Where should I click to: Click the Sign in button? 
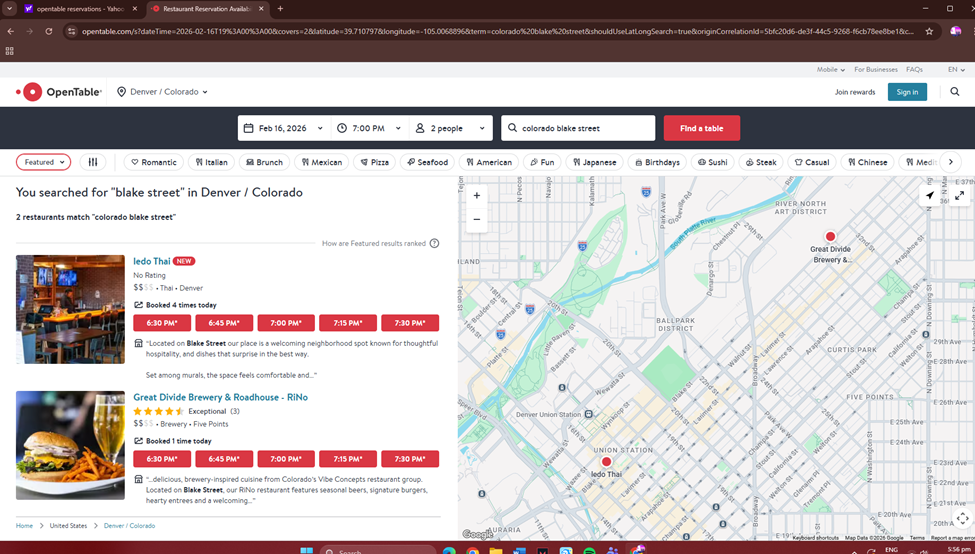[x=907, y=92]
